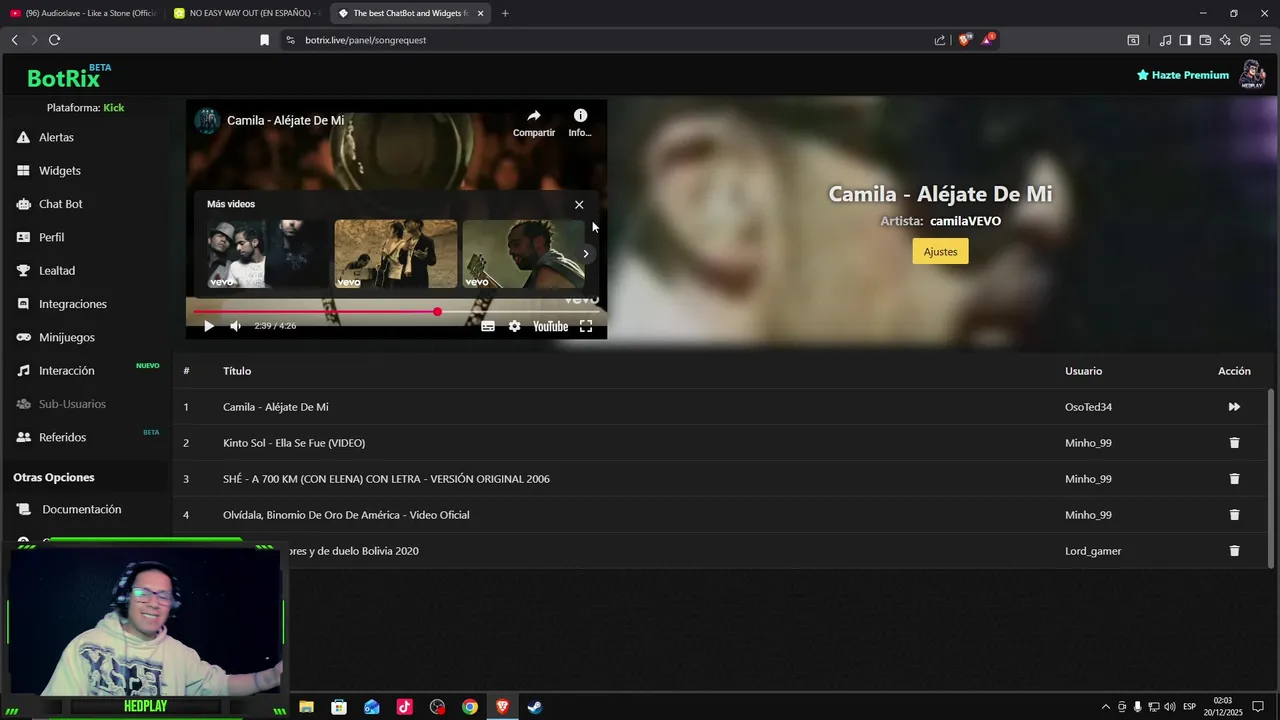
Task: Click Compartir on the video
Action: [534, 123]
